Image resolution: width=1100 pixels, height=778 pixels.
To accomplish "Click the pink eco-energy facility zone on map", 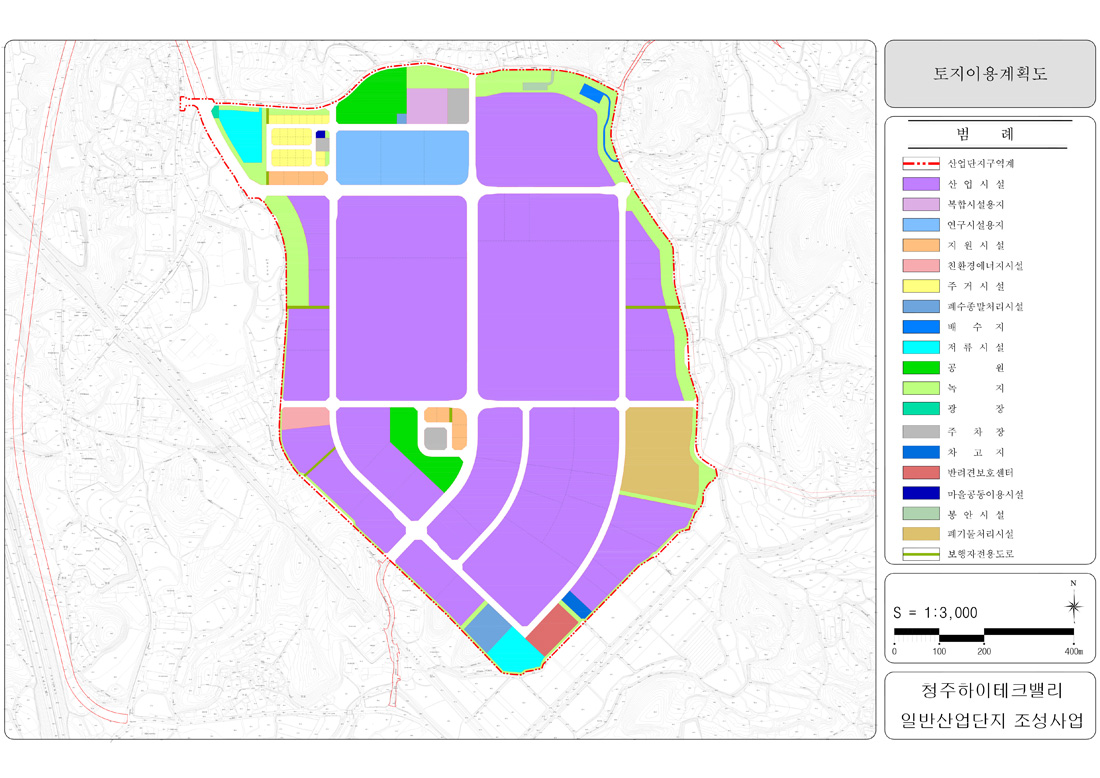I will pos(305,417).
